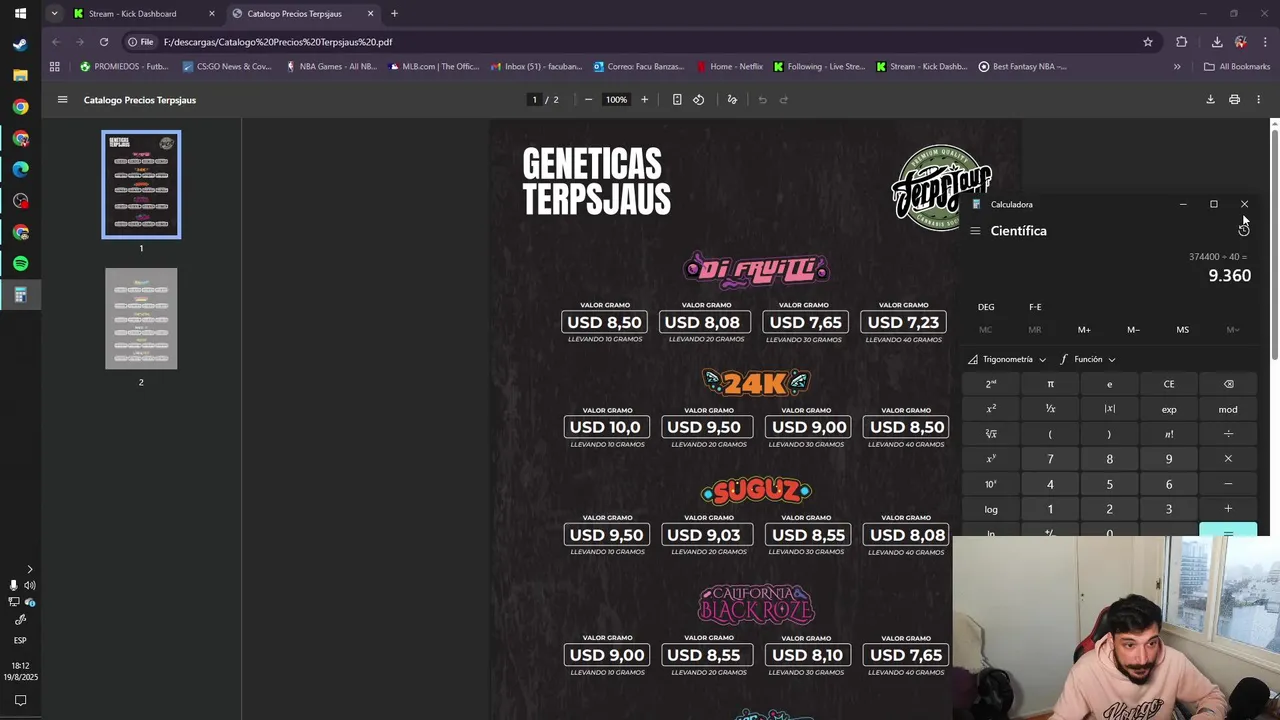
Task: Reload the page in Chrome
Action: click(104, 42)
